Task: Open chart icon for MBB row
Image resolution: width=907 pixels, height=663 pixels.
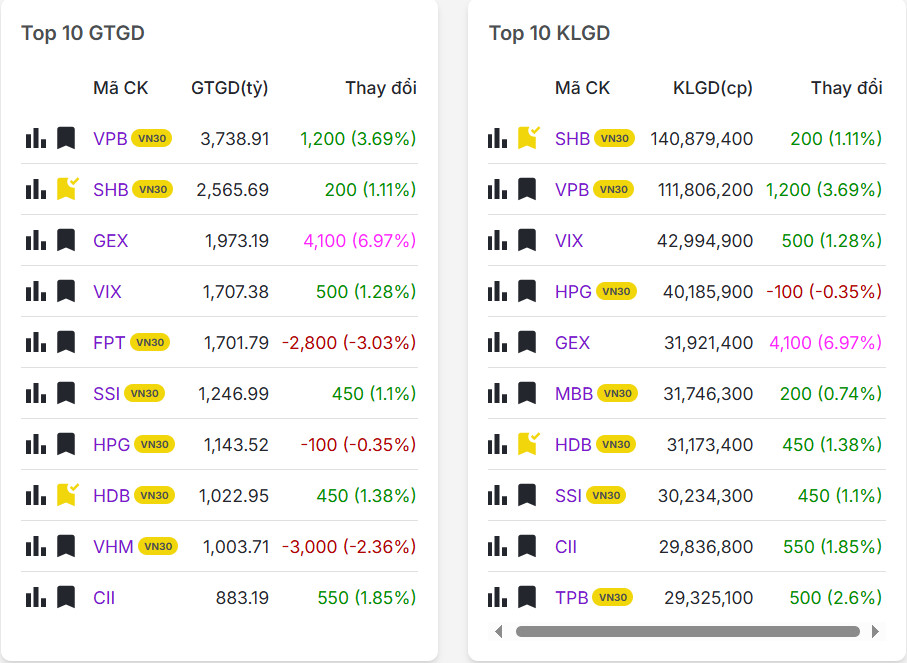Action: click(x=497, y=393)
